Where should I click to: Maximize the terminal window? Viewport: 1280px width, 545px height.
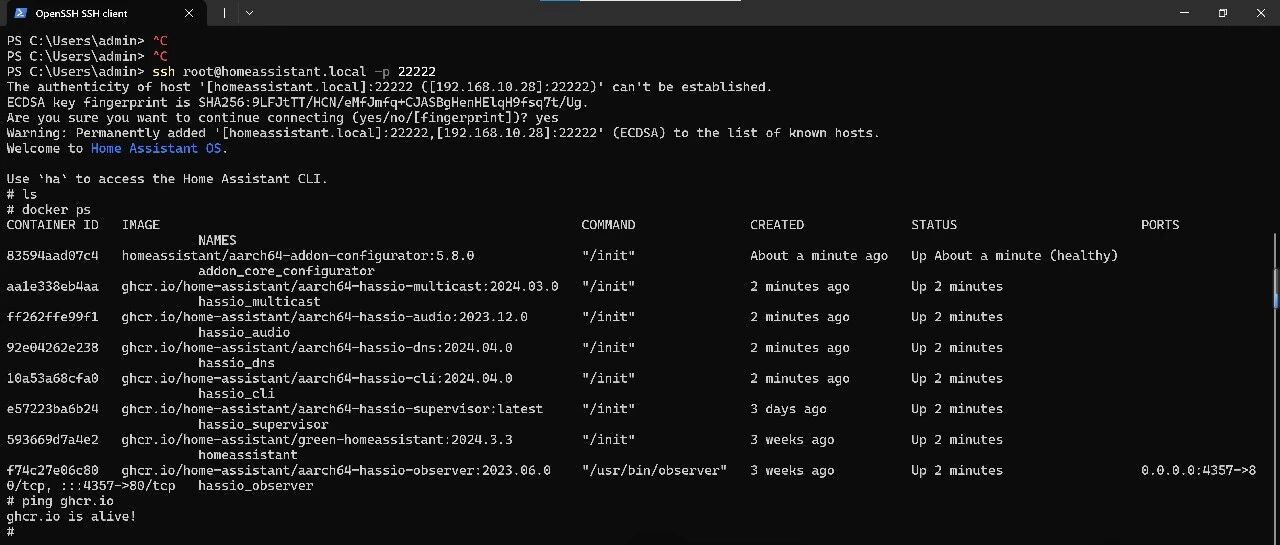[1222, 13]
